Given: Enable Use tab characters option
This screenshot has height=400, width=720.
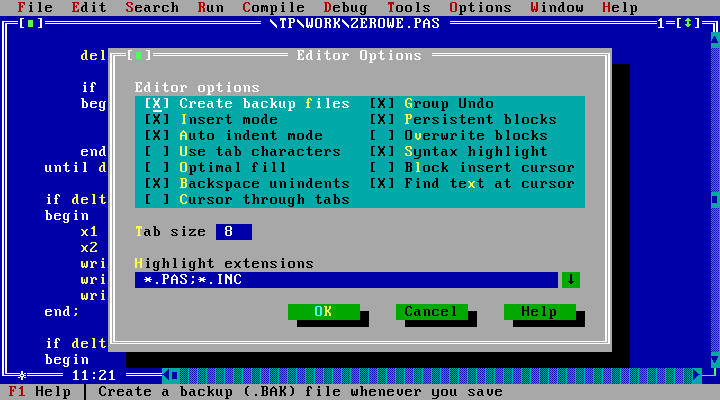Looking at the screenshot, I should [158, 152].
